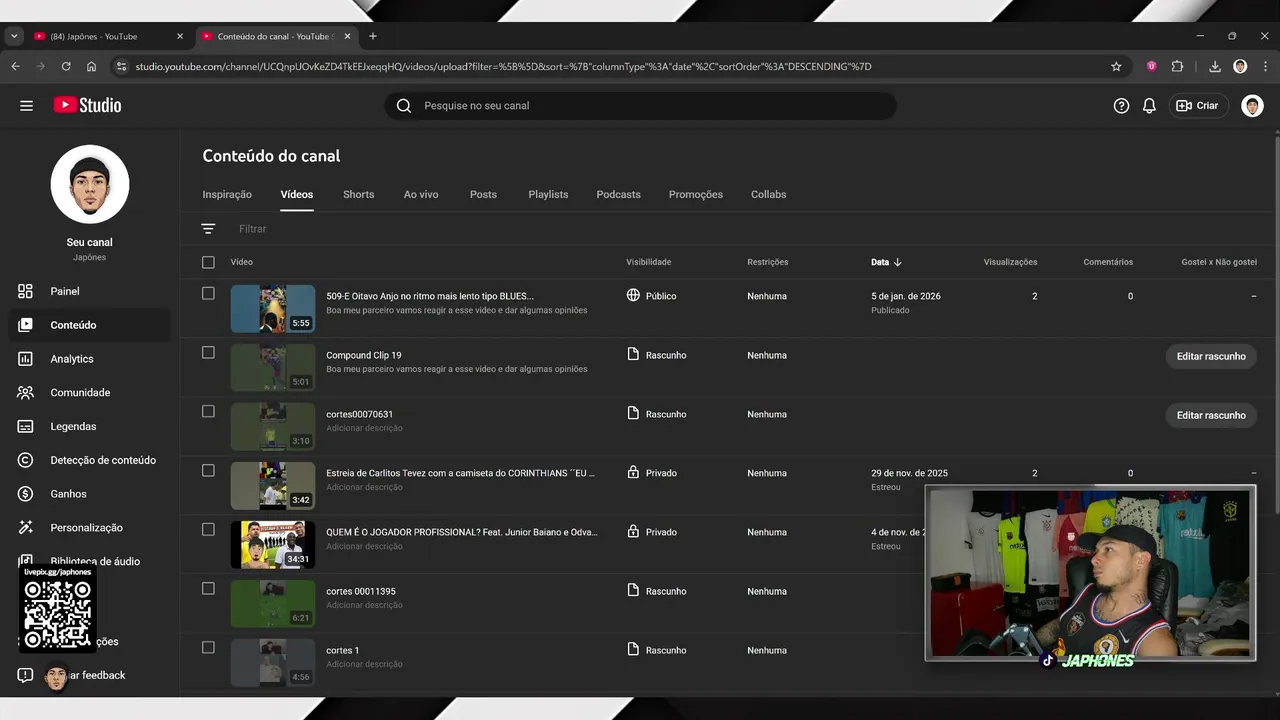Open the Help question mark icon
The height and width of the screenshot is (720, 1280).
pyautogui.click(x=1121, y=106)
